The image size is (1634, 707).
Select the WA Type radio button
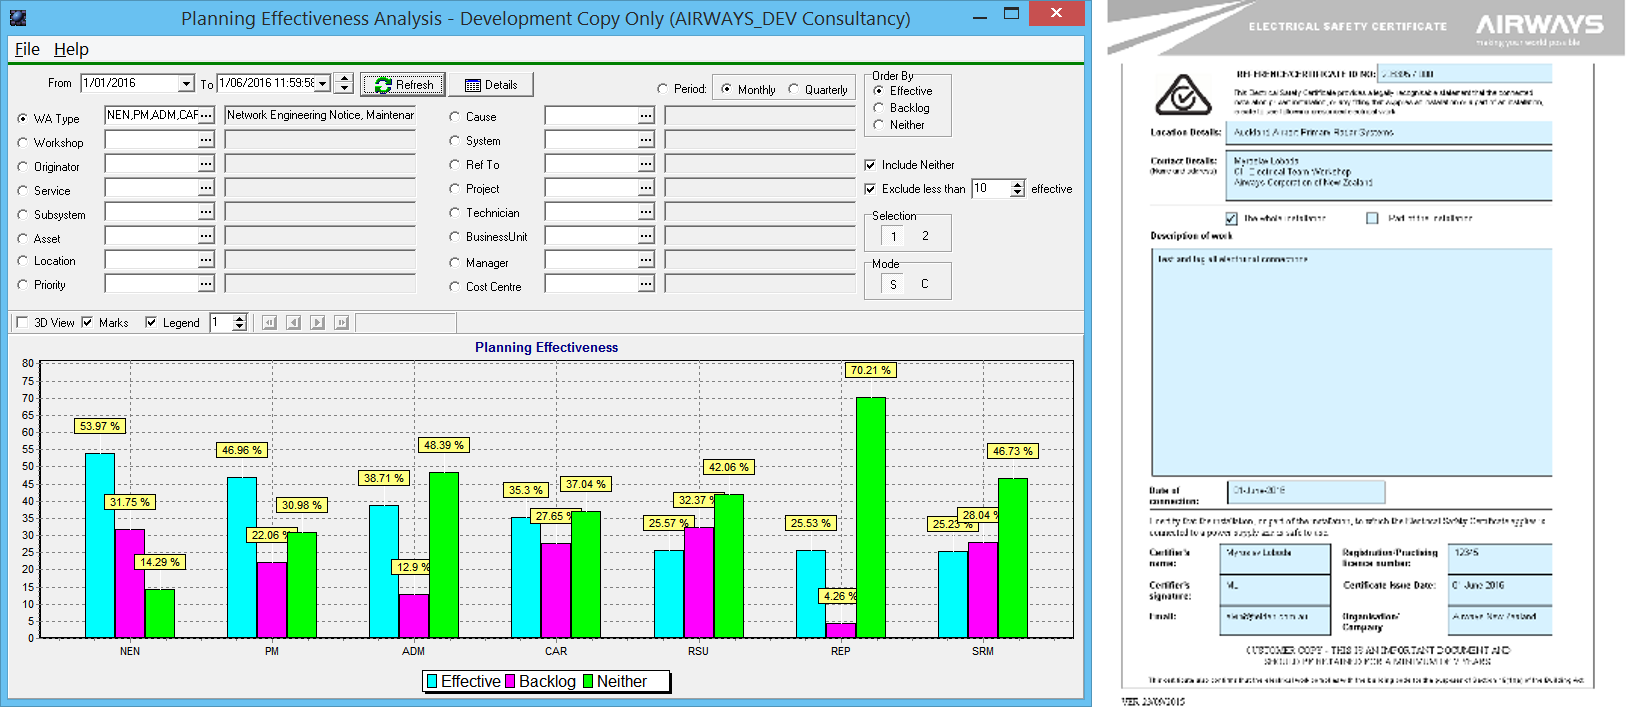tap(23, 118)
